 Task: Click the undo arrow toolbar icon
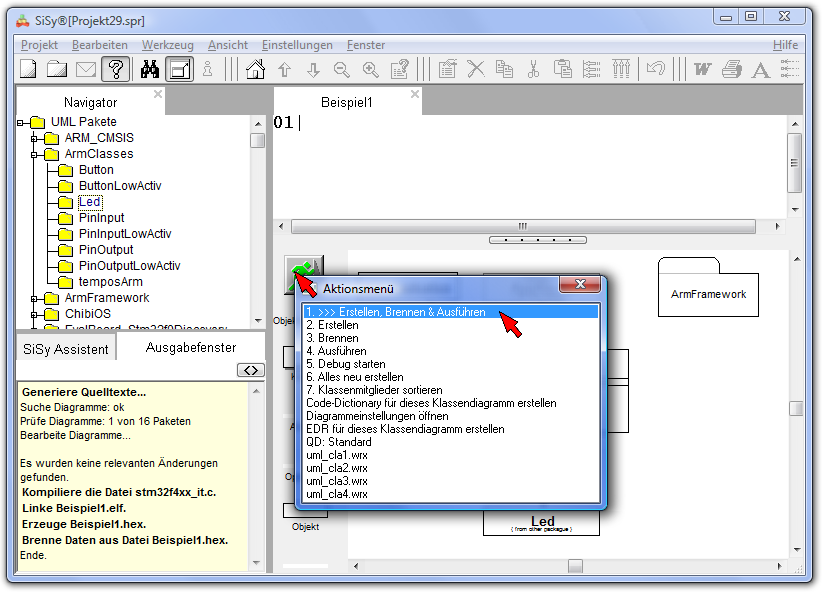coord(656,69)
